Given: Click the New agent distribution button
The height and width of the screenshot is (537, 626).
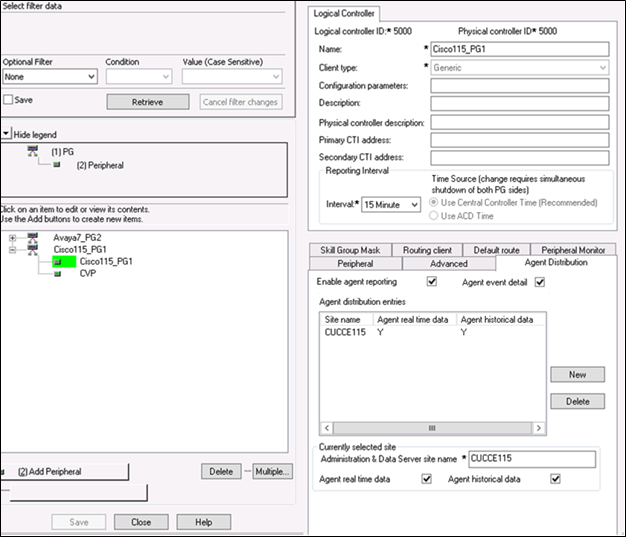Looking at the screenshot, I should [577, 375].
